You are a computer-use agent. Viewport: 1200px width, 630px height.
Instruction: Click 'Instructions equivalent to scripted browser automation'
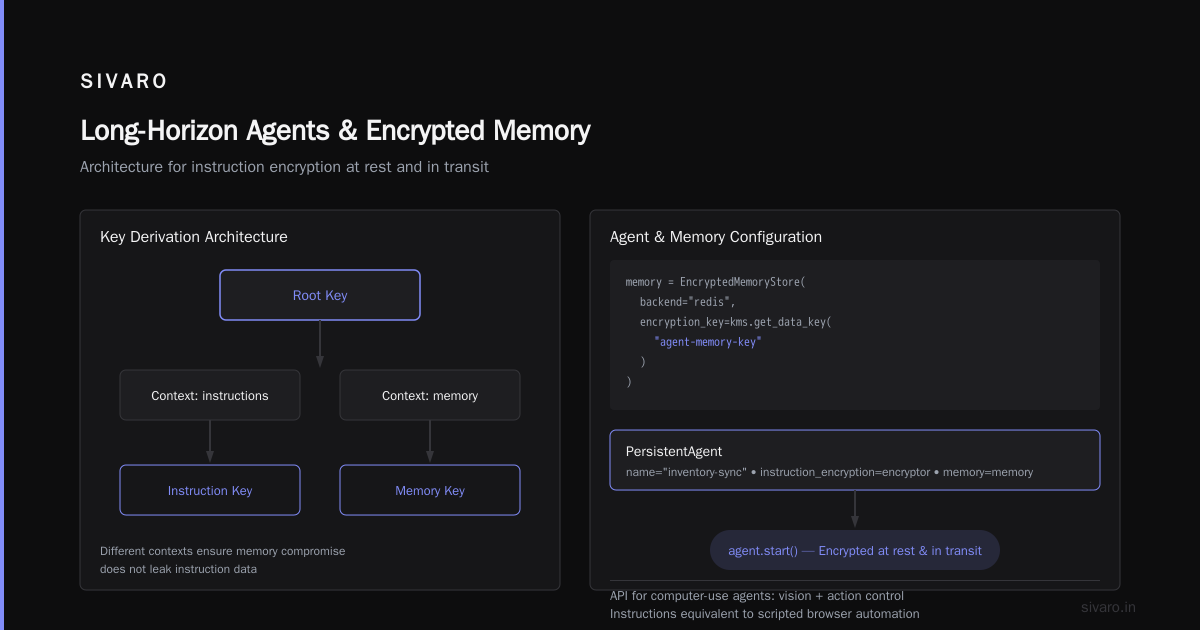pyautogui.click(x=765, y=614)
